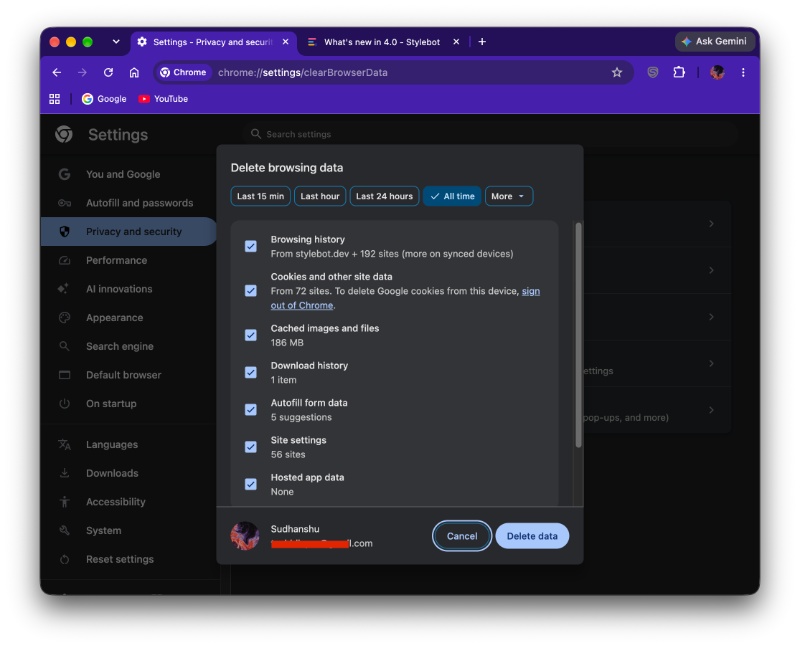Expand the More time range dropdown
Screen dimensions: 800x648
[509, 196]
